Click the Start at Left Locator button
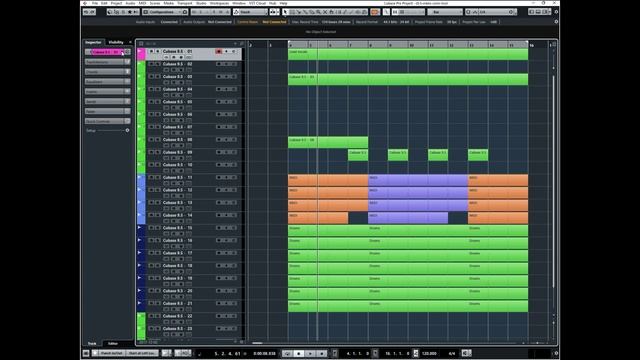 pos(142,353)
